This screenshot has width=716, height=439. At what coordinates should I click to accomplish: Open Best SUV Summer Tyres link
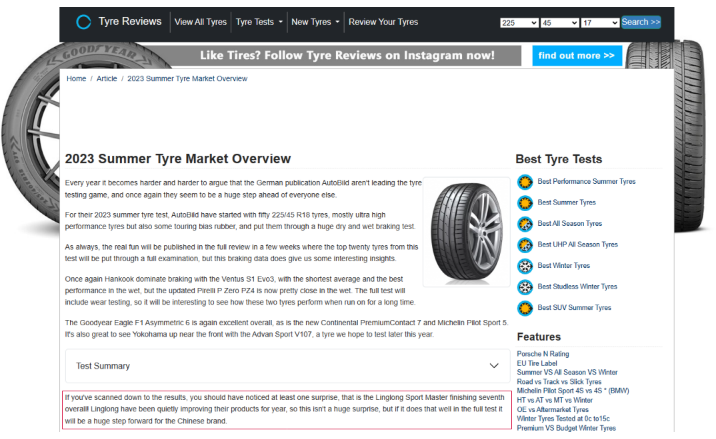pyautogui.click(x=574, y=307)
